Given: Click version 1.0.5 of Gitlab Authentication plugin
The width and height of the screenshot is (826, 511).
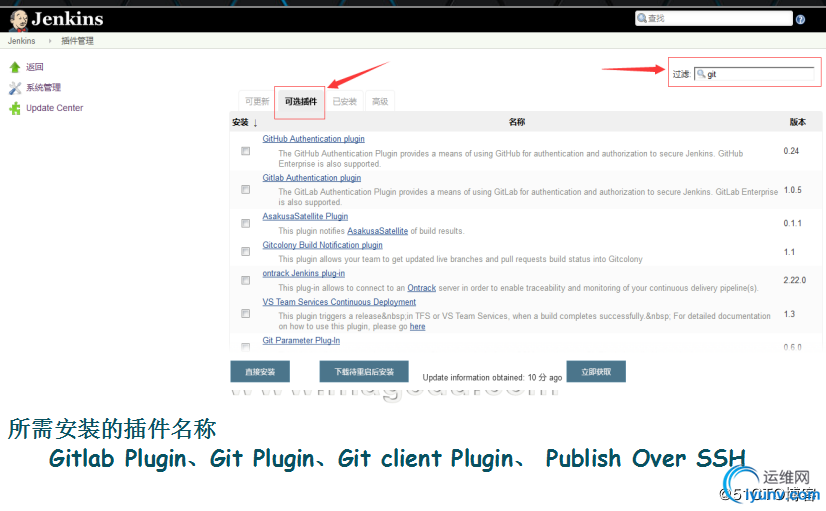Looking at the screenshot, I should point(792,190).
